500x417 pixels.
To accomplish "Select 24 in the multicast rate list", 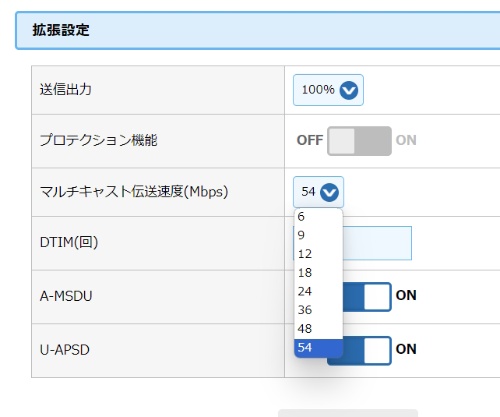I will coord(318,291).
